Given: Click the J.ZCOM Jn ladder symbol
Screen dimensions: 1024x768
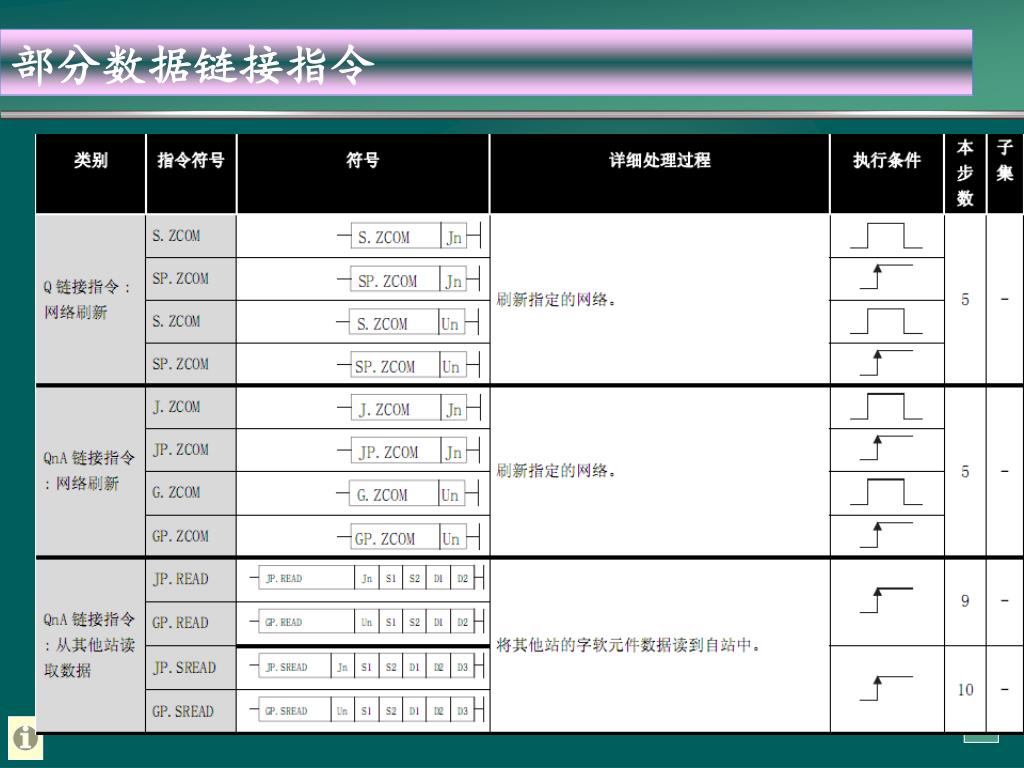Looking at the screenshot, I should coord(409,409).
